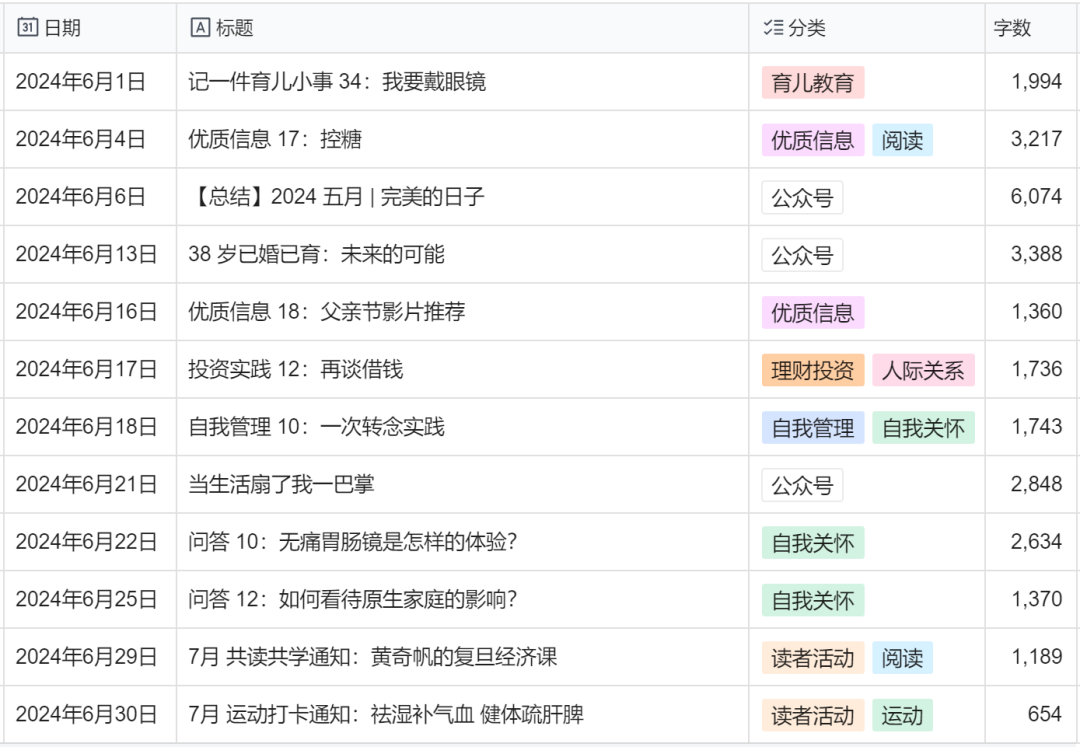The image size is (1080, 747).
Task: Open the entry 问答 10：无痛胃肠镜是怎样的体验？
Action: point(353,542)
